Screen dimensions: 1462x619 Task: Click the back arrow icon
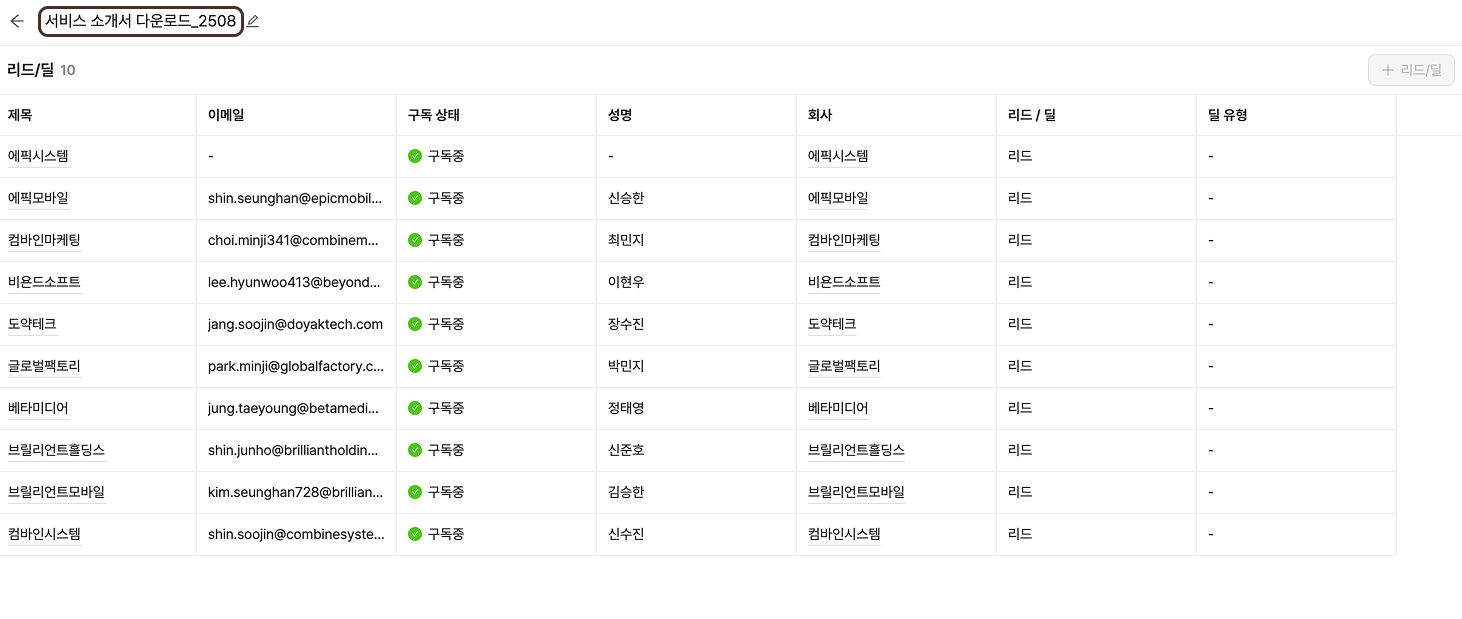tap(17, 21)
